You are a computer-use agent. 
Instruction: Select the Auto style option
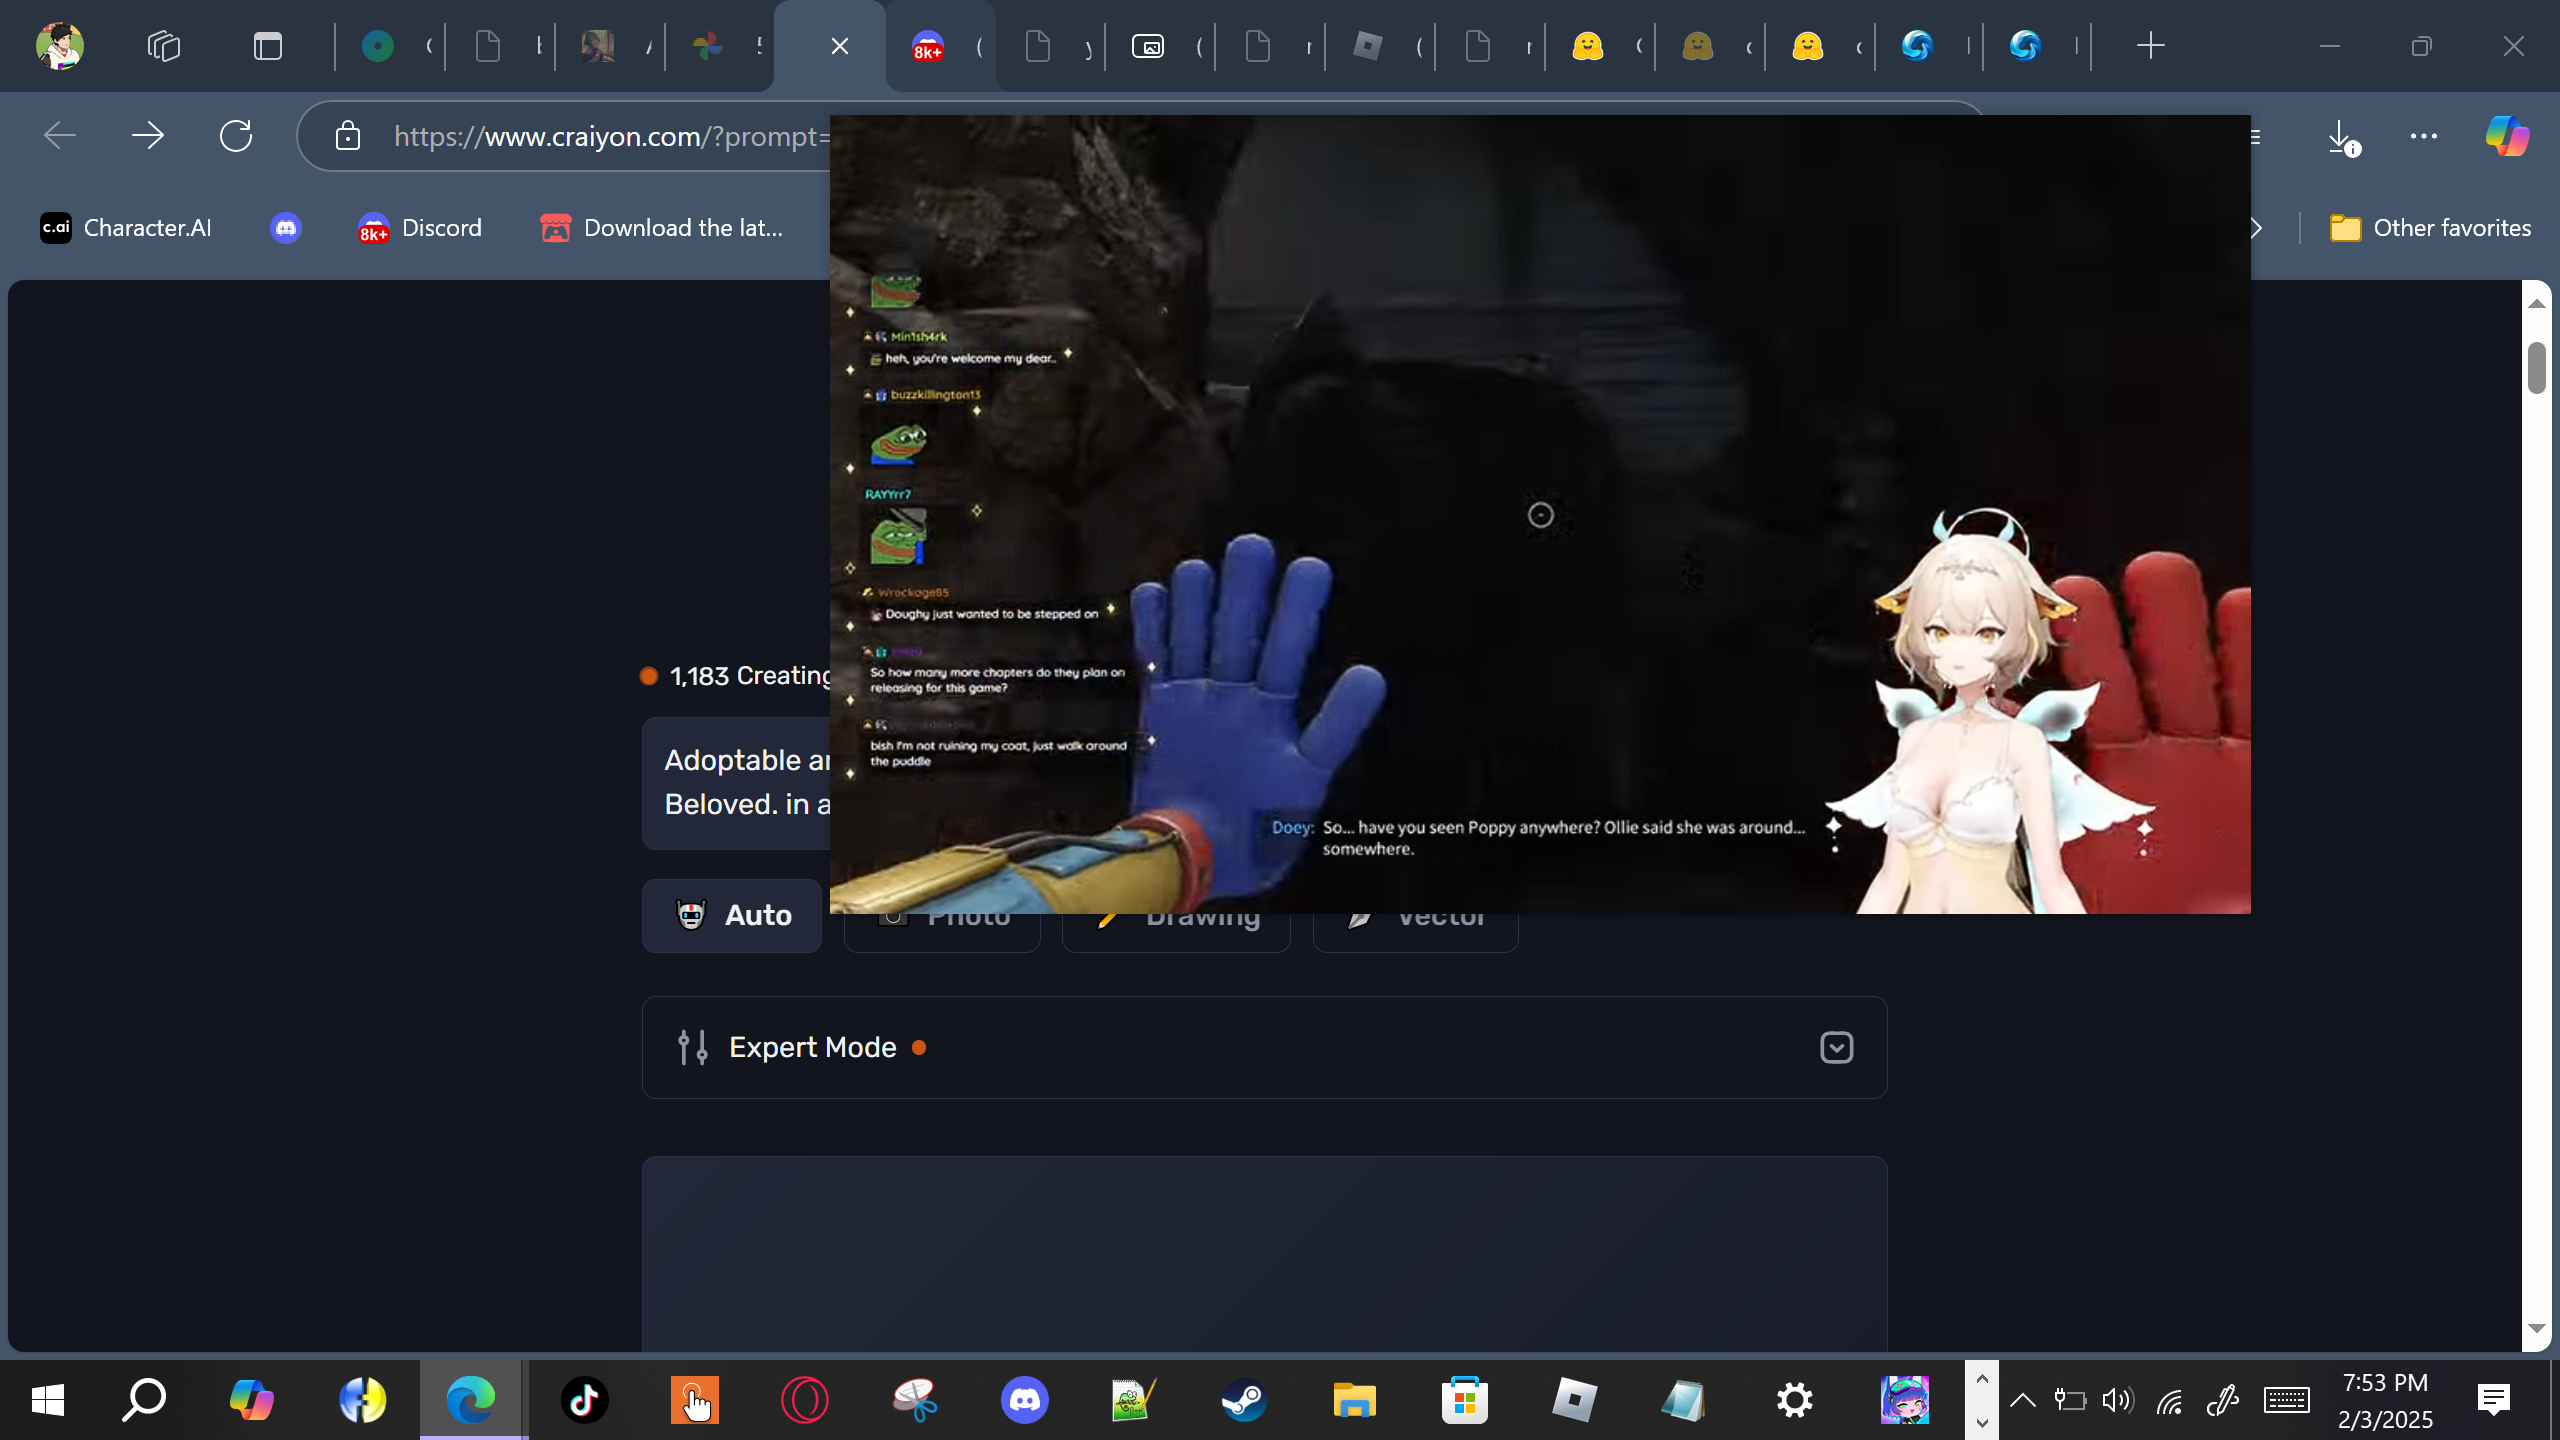click(732, 915)
